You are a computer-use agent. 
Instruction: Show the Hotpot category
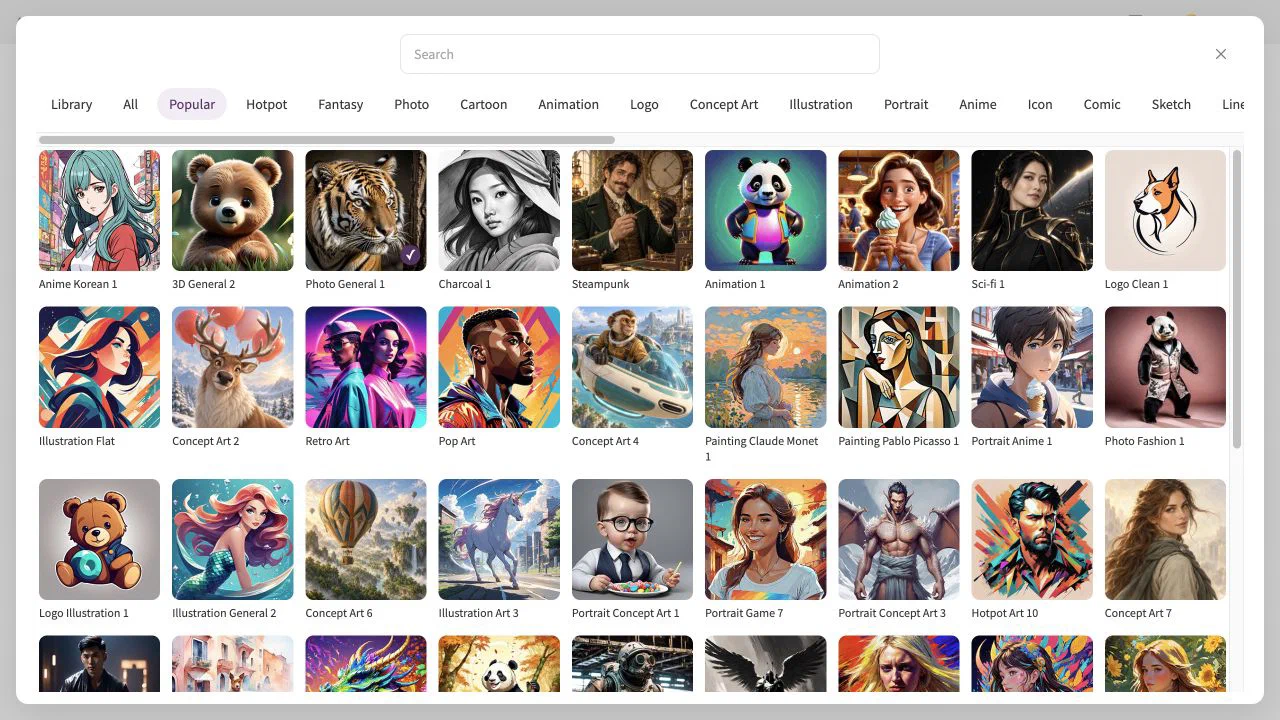point(266,104)
